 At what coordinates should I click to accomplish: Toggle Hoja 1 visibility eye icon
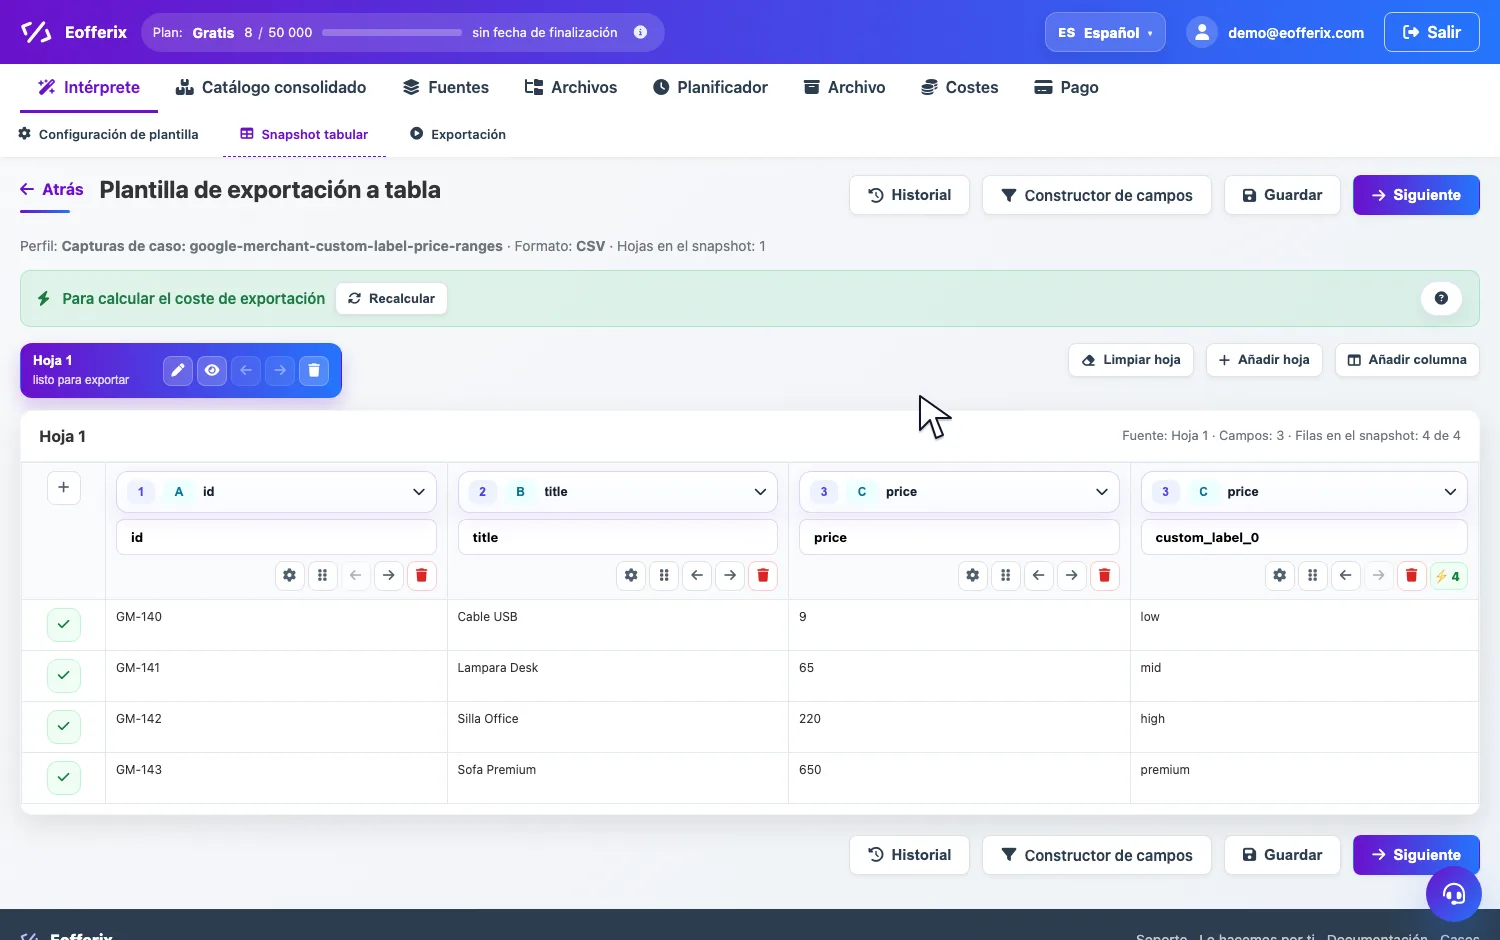(x=212, y=370)
